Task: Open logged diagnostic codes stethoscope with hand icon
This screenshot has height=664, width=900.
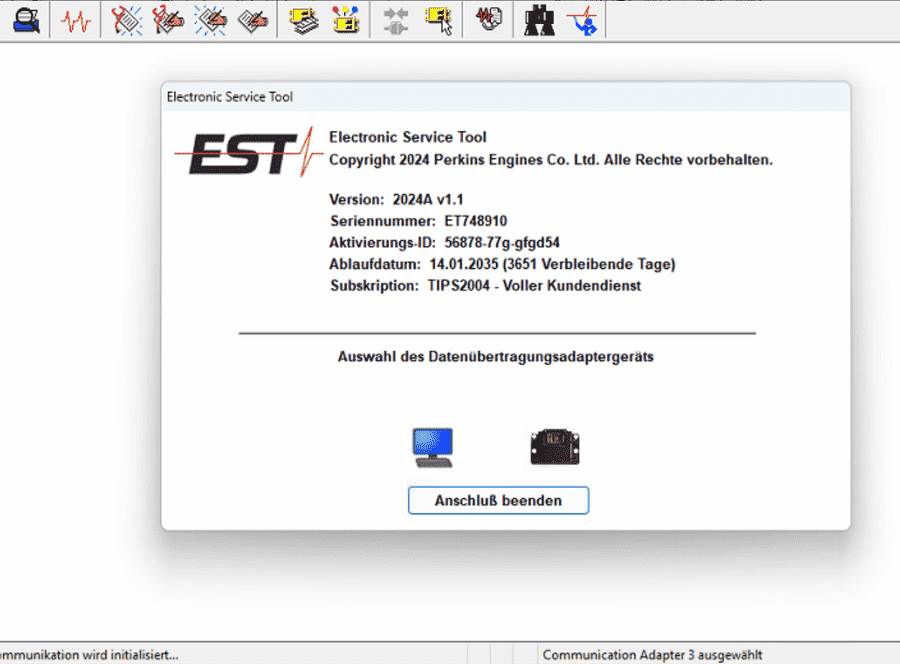Action: pos(168,21)
